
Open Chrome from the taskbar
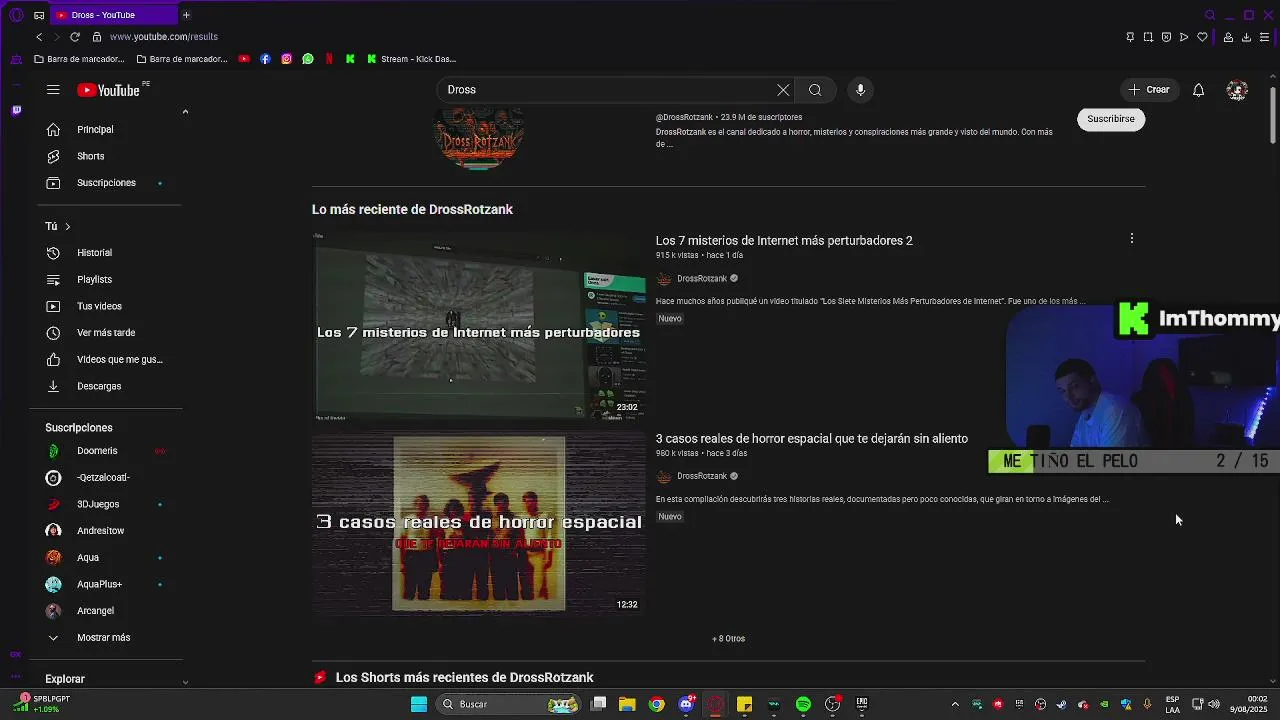point(656,704)
